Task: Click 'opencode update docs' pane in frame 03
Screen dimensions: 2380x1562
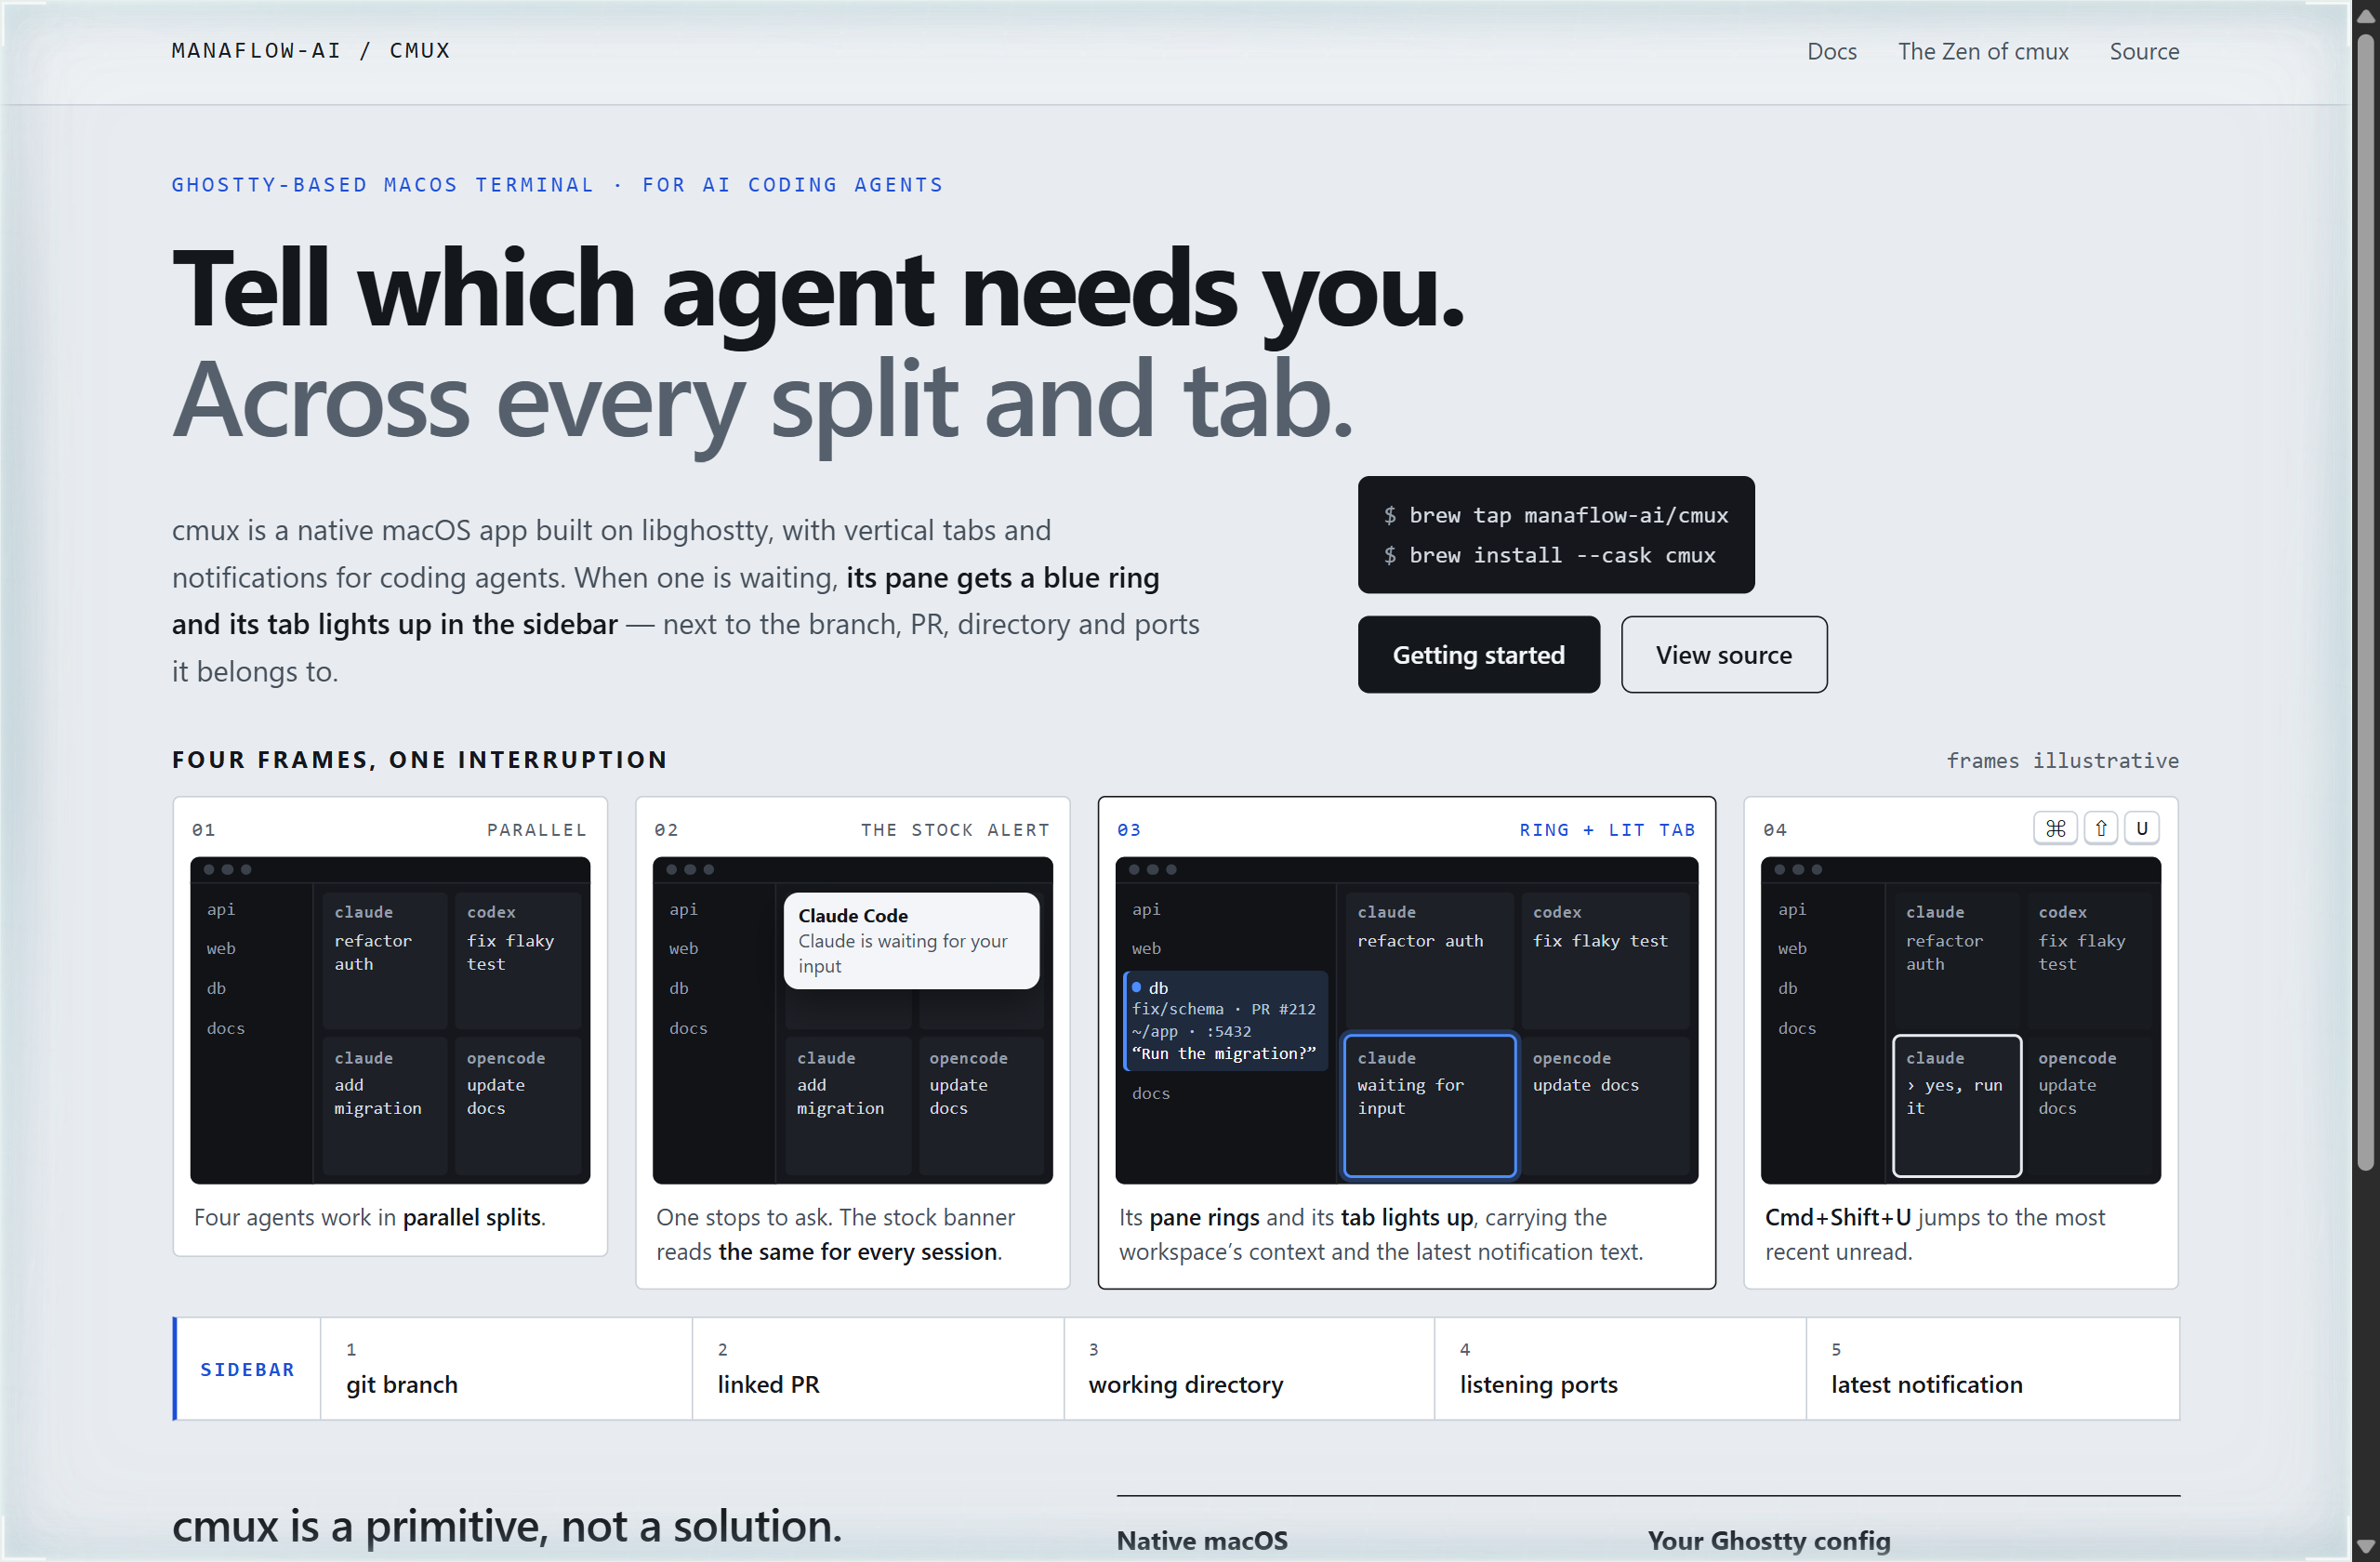Action: pyautogui.click(x=1604, y=1105)
